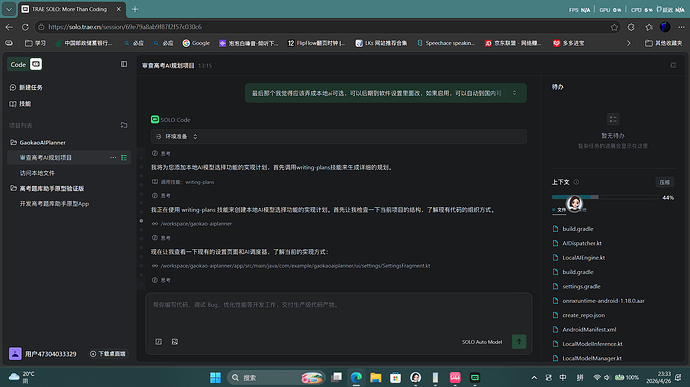Screen dimensions: 690x387
Task: Open the browser extensions icon
Action: click(631, 27)
